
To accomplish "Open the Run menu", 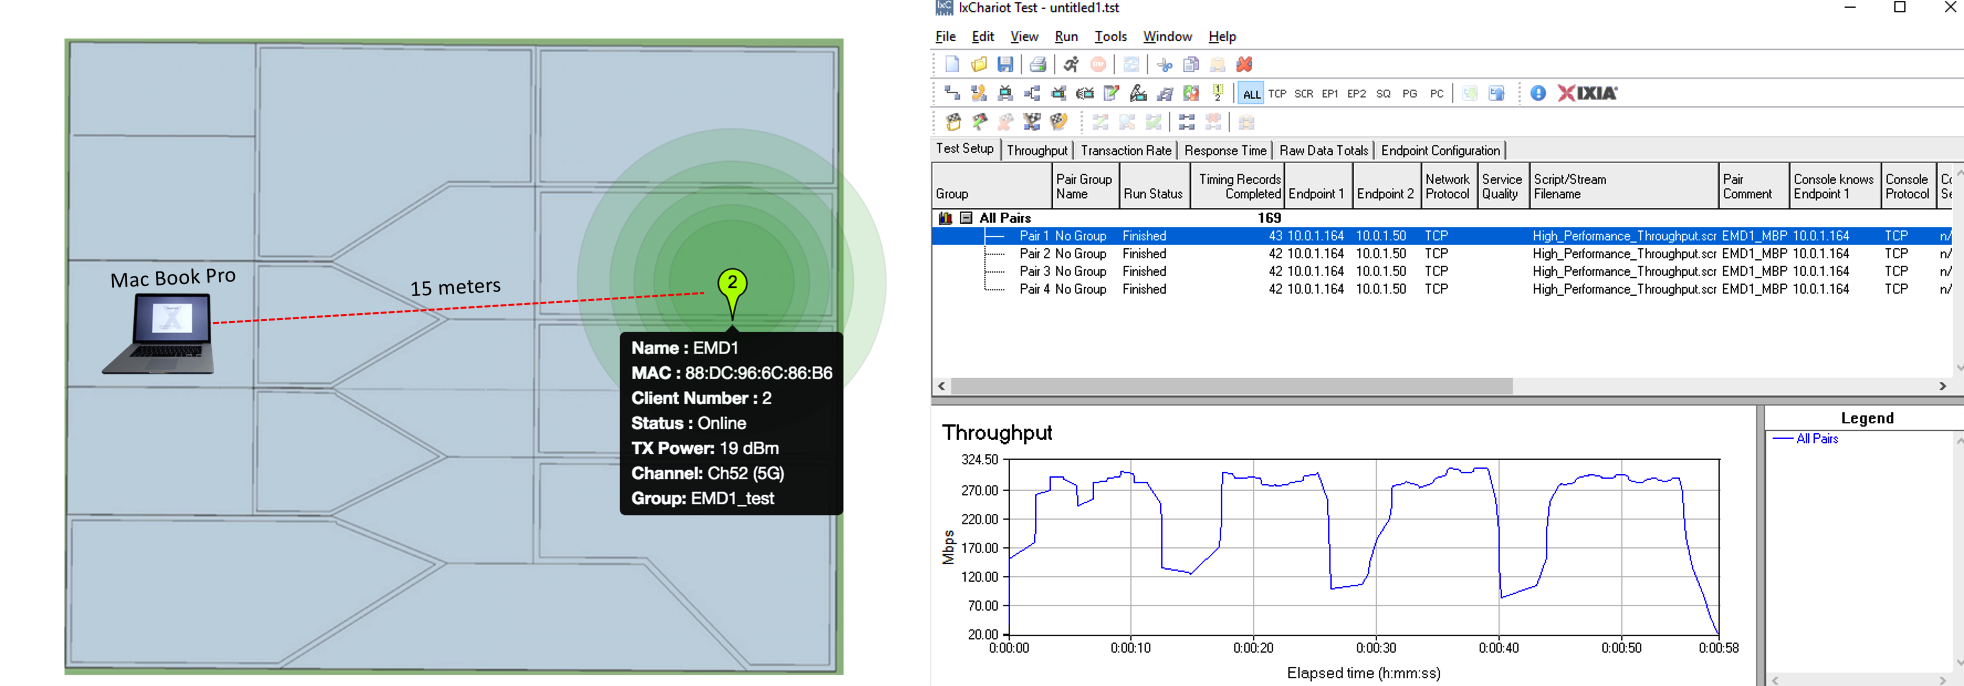I will (x=1066, y=36).
